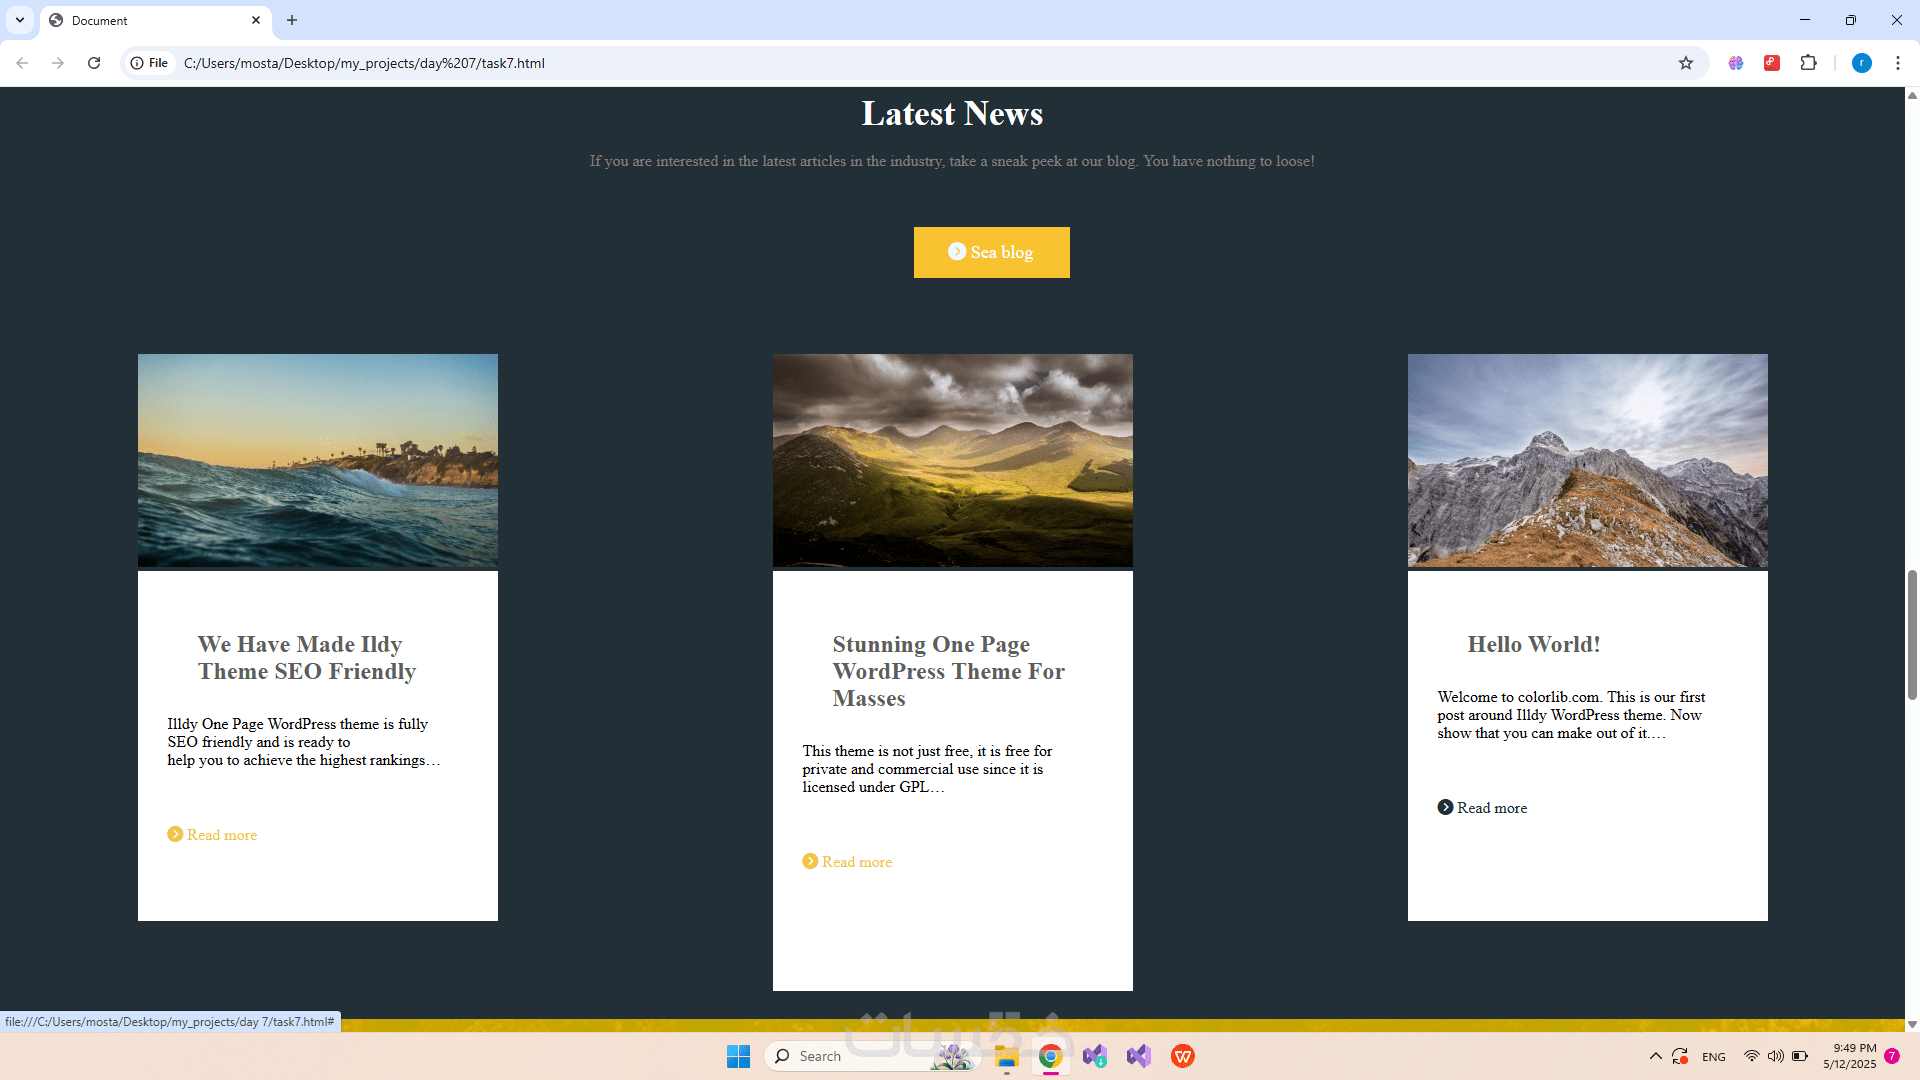1920x1080 pixels.
Task: Reload the page with refresh icon
Action: [94, 63]
